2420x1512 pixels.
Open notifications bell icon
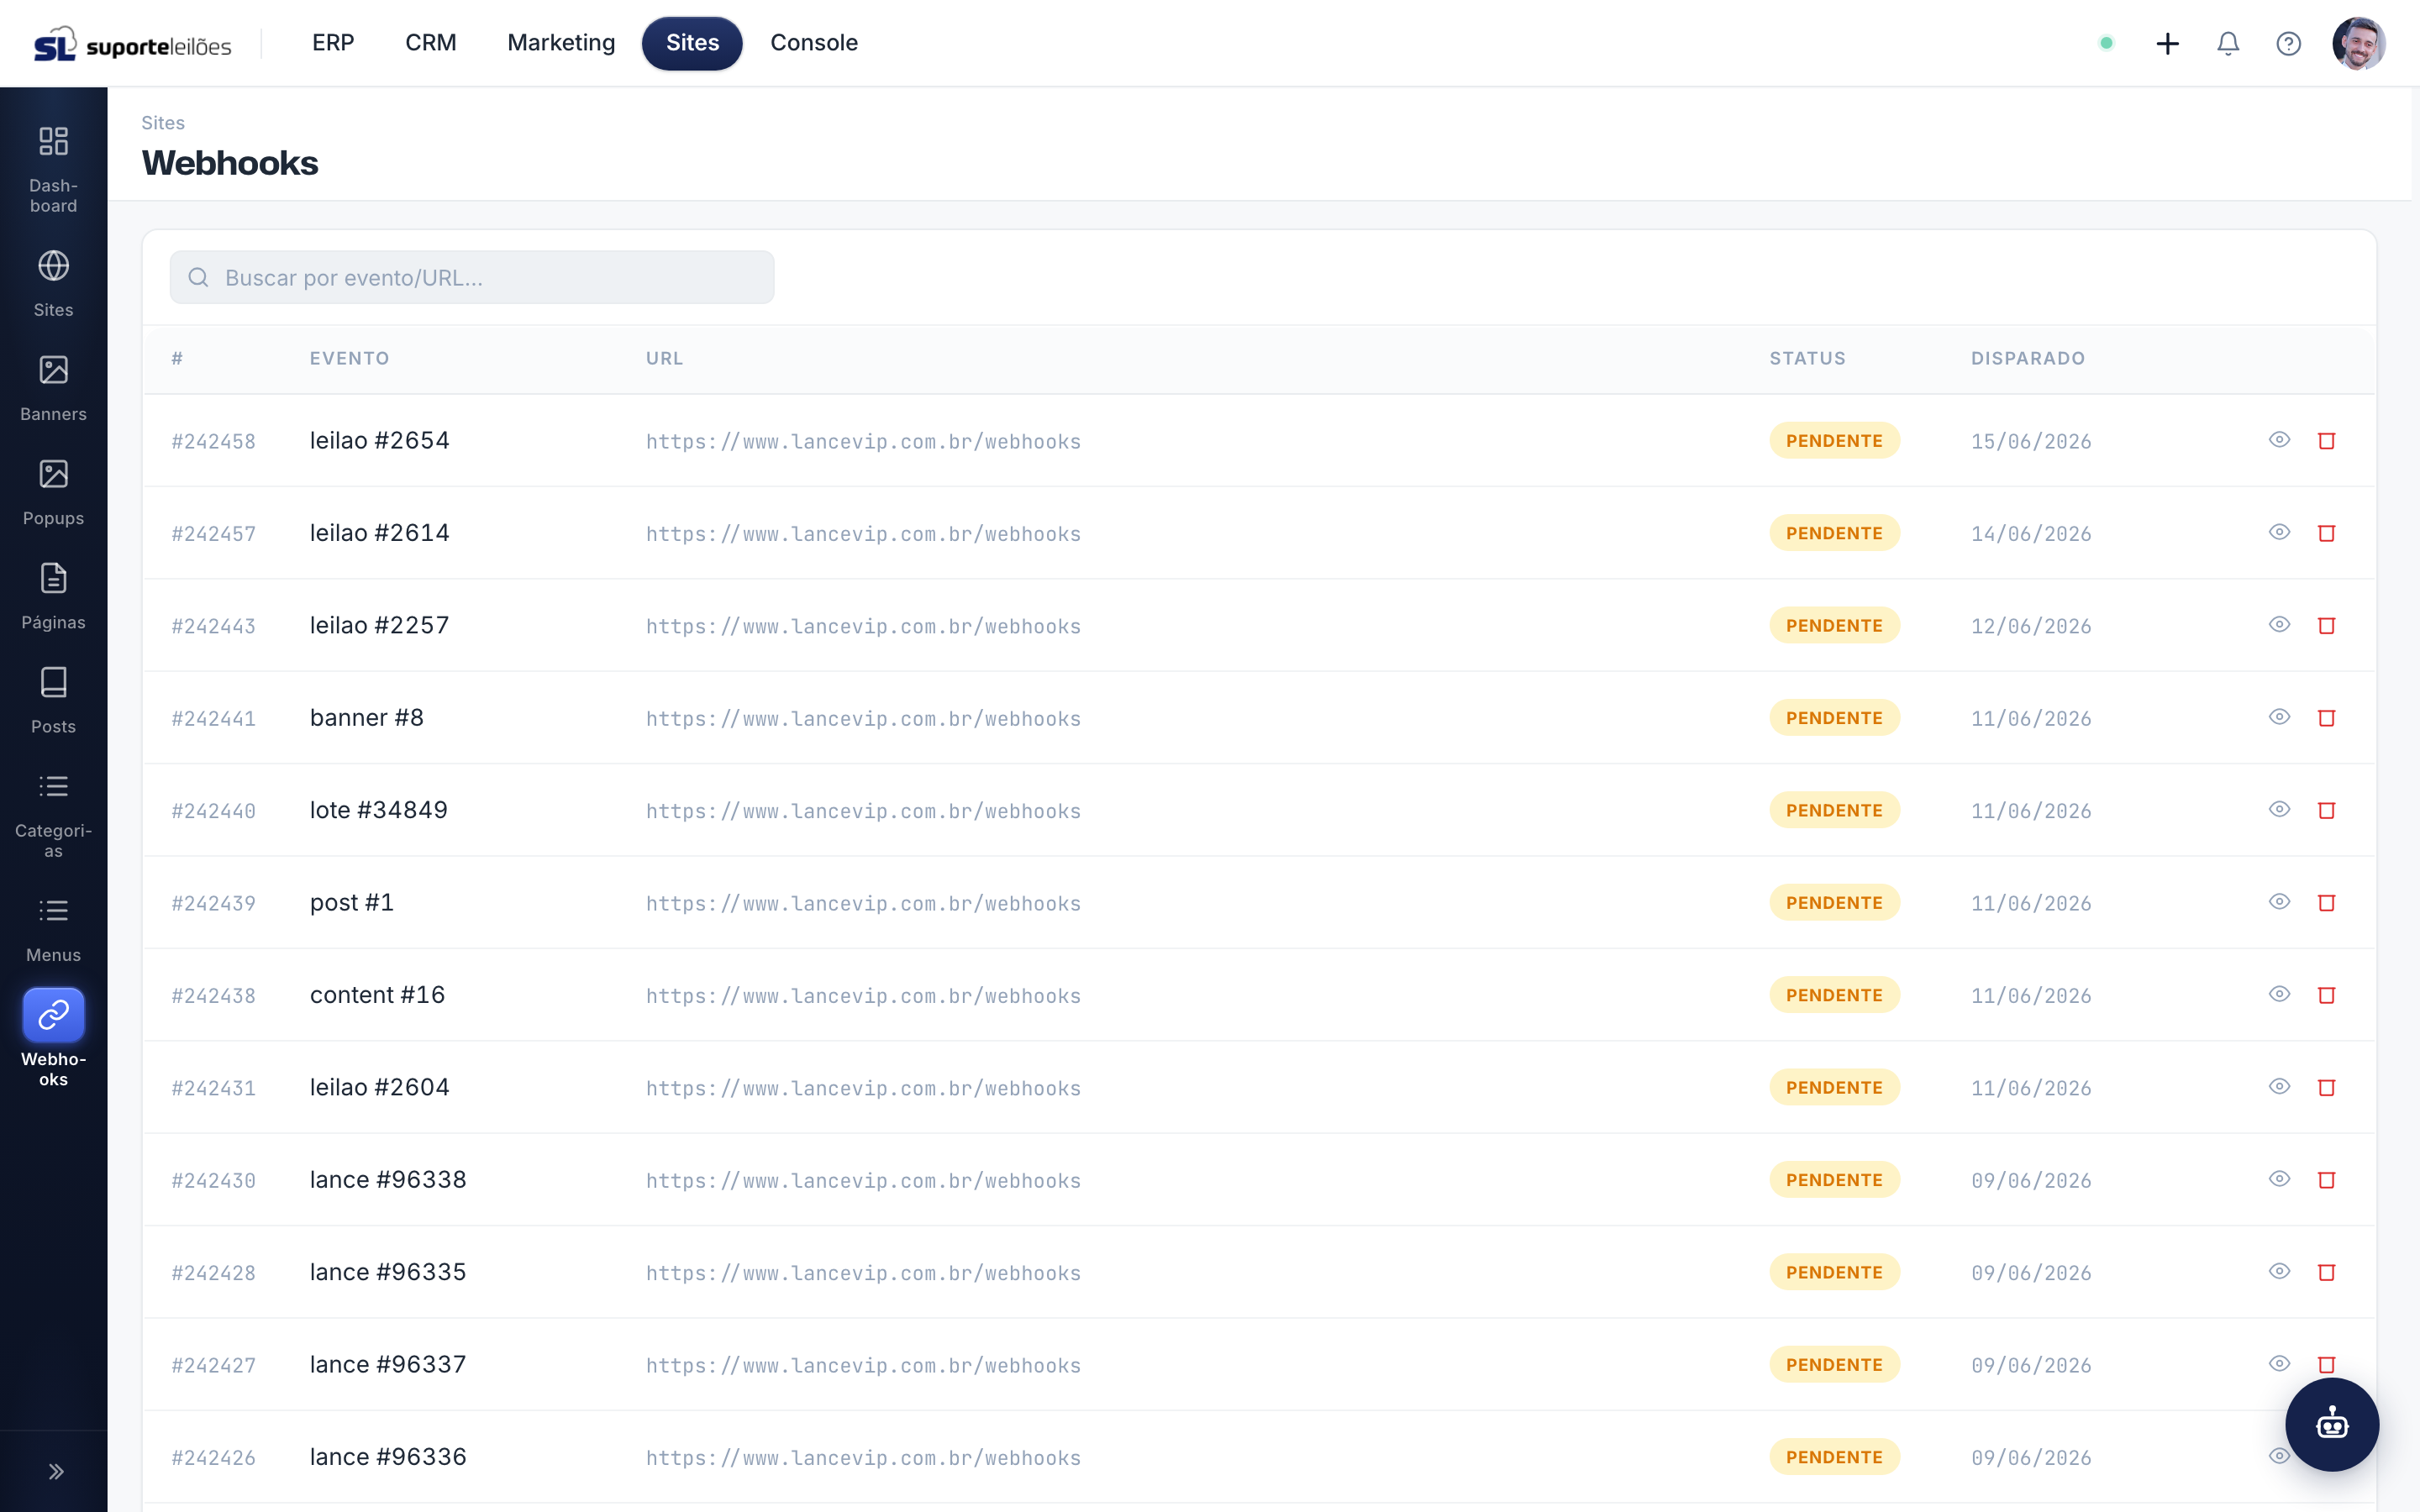[2227, 43]
